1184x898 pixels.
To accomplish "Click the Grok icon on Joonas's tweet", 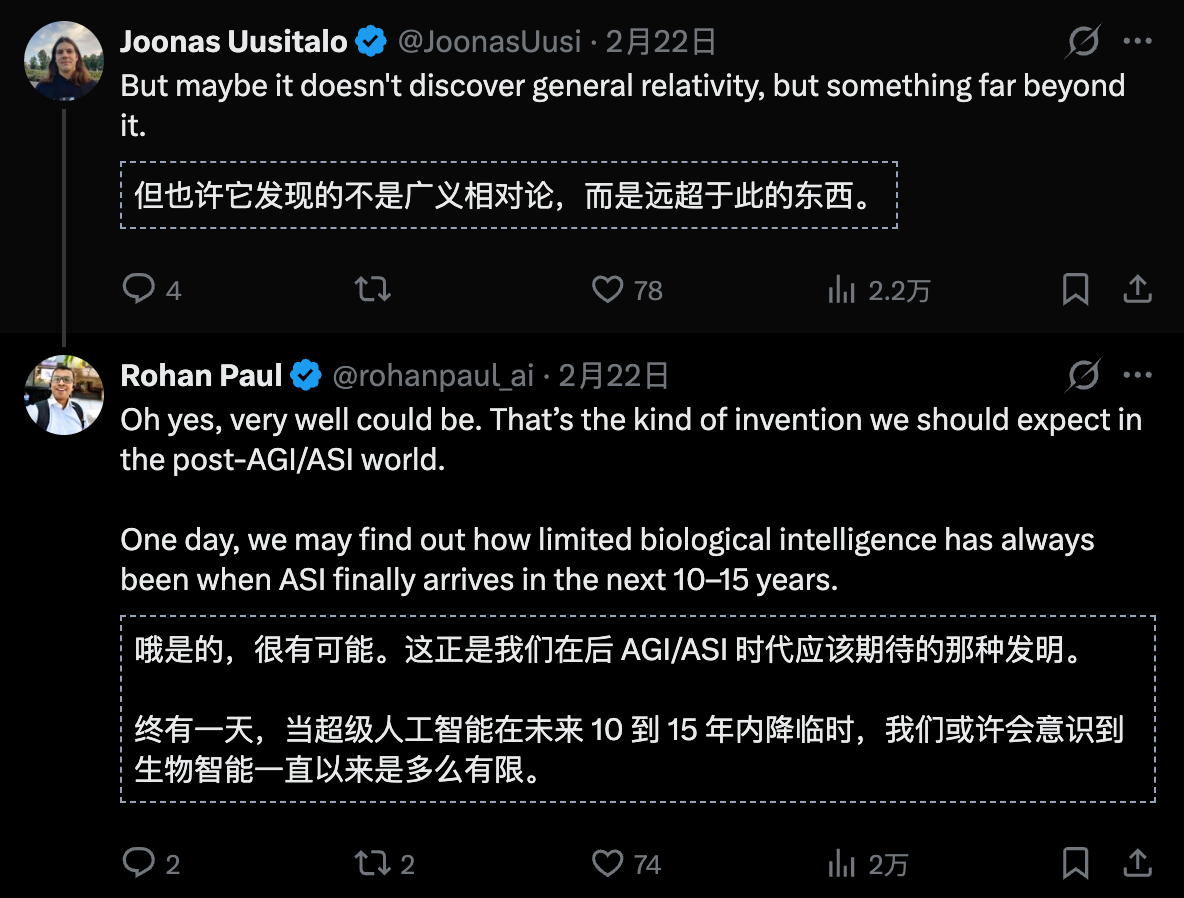I will point(1082,41).
